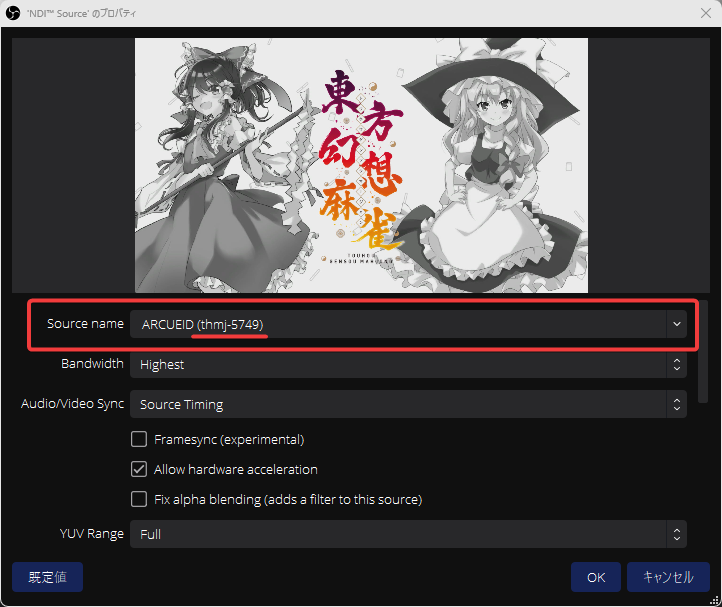Image resolution: width=722 pixels, height=607 pixels.
Task: Click the 'NDI™ Source' のプロパティ title text
Action: (x=82, y=13)
